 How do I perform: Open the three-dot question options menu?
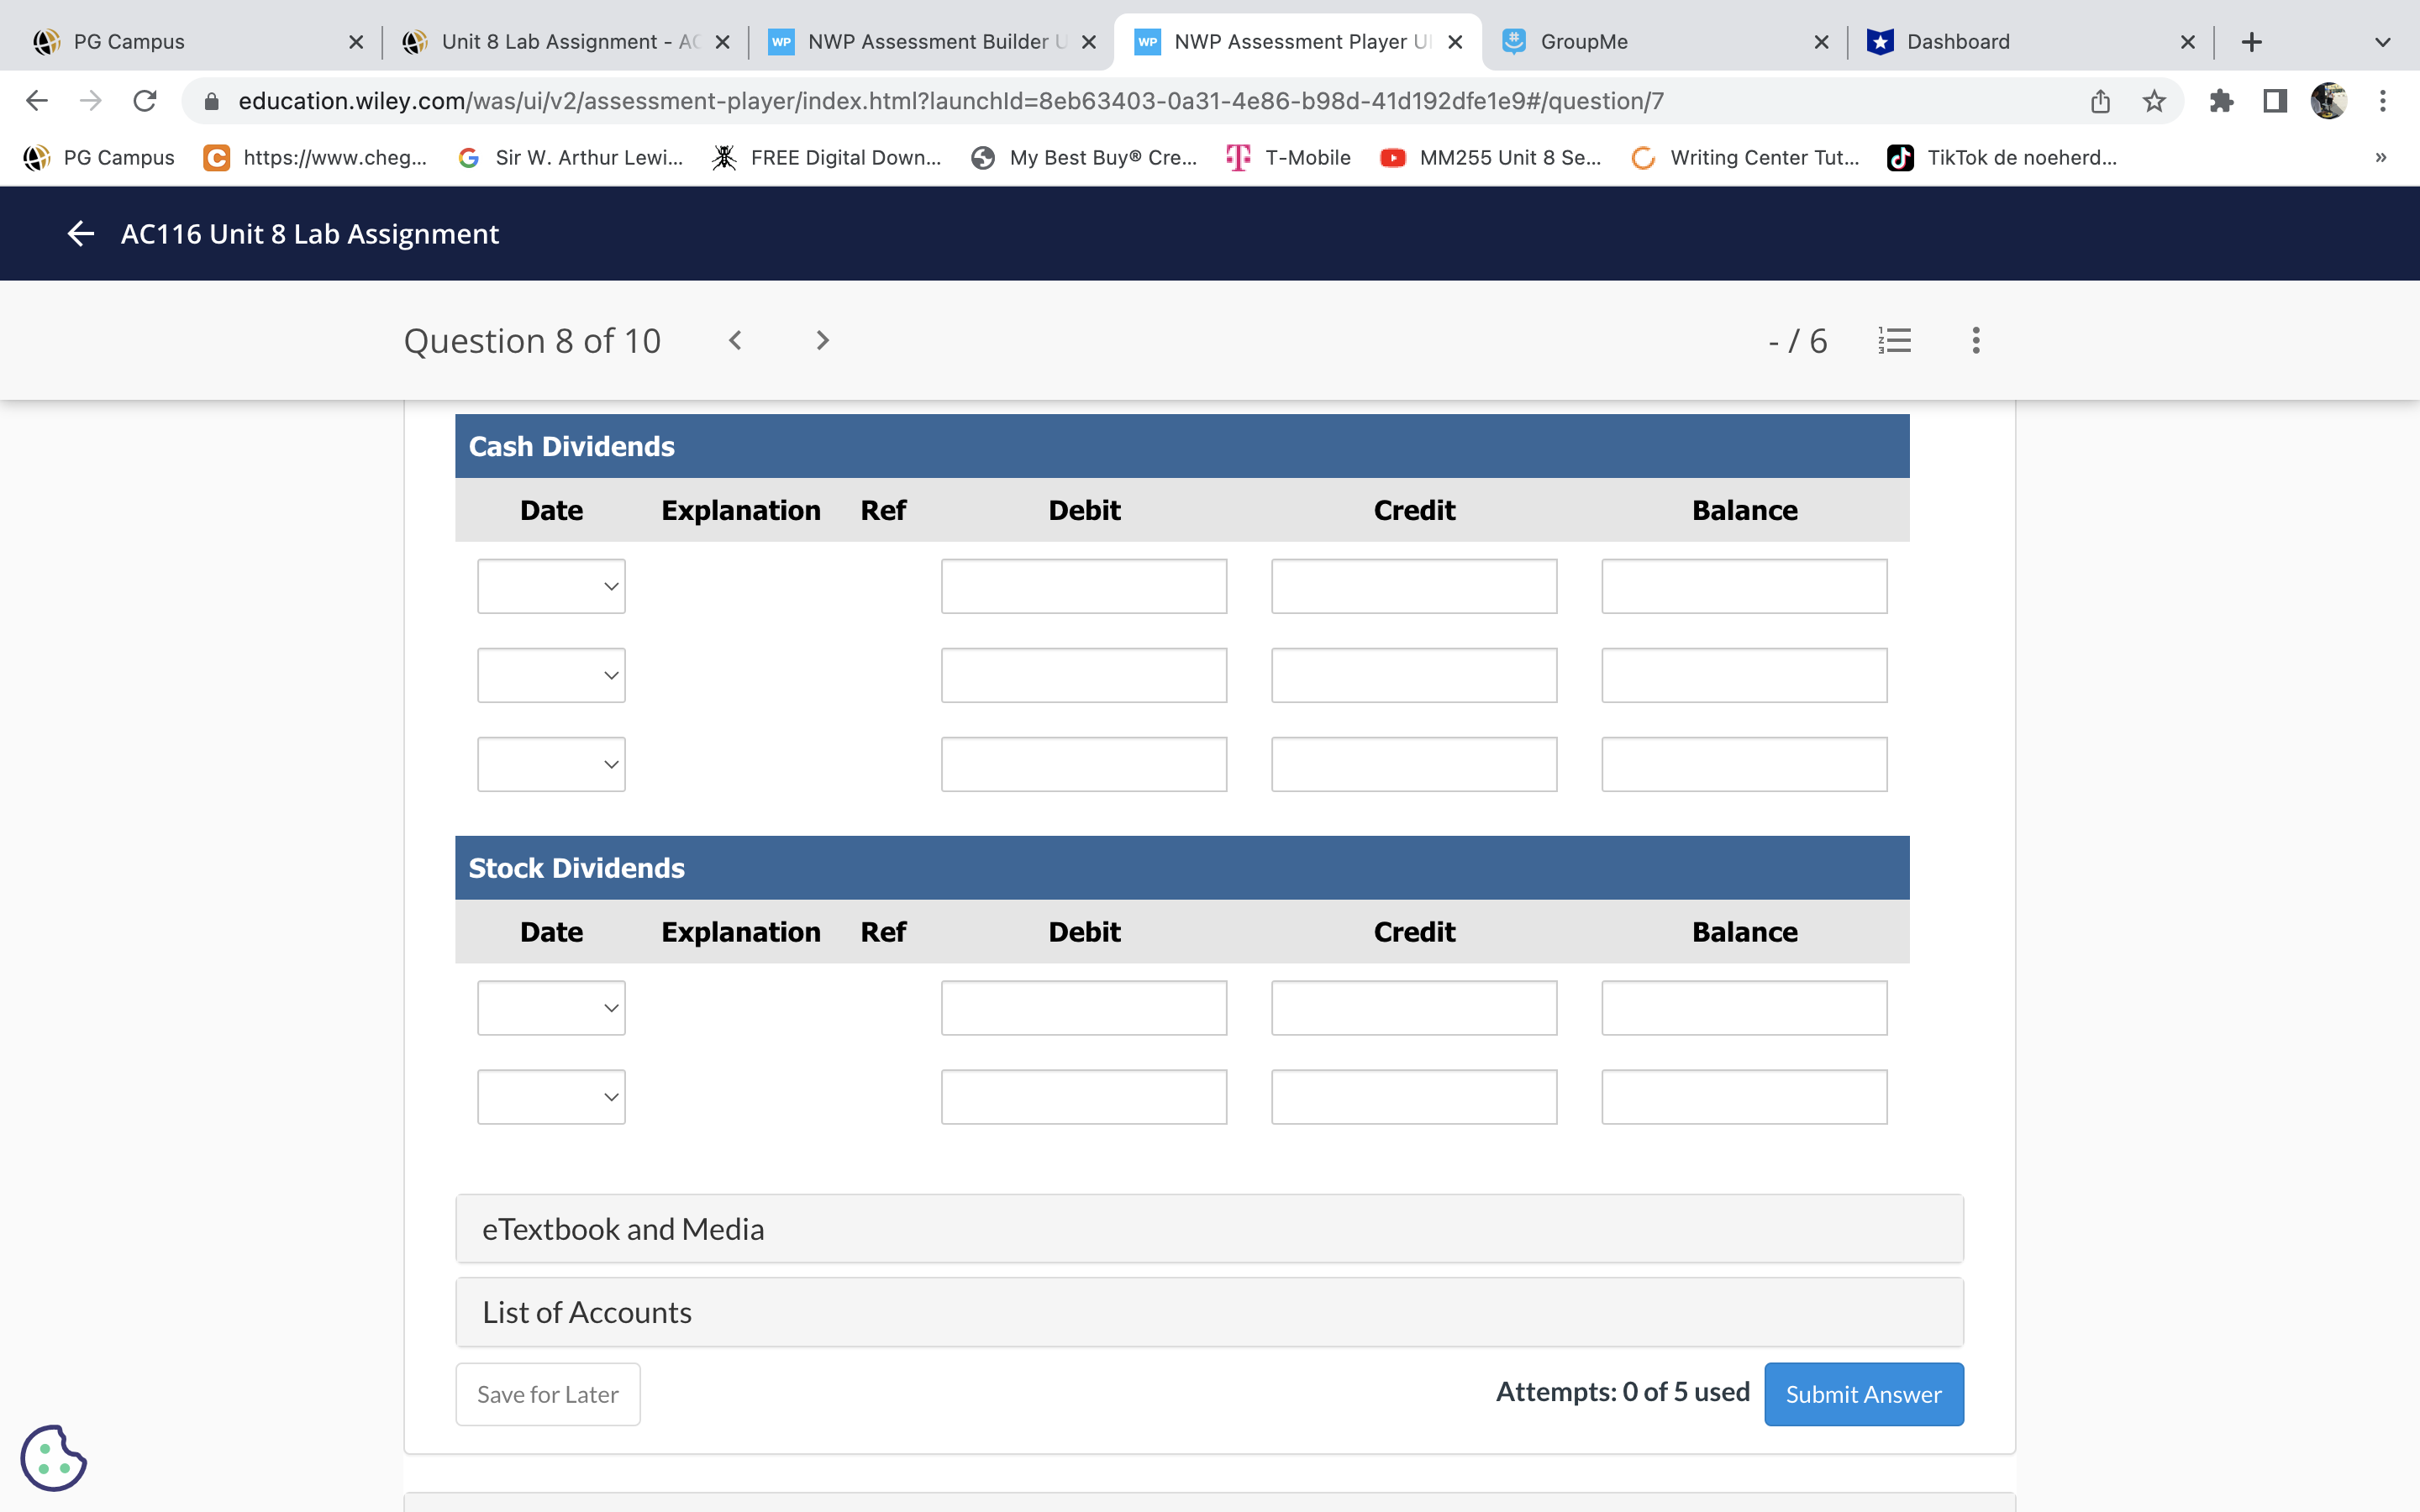point(1975,341)
